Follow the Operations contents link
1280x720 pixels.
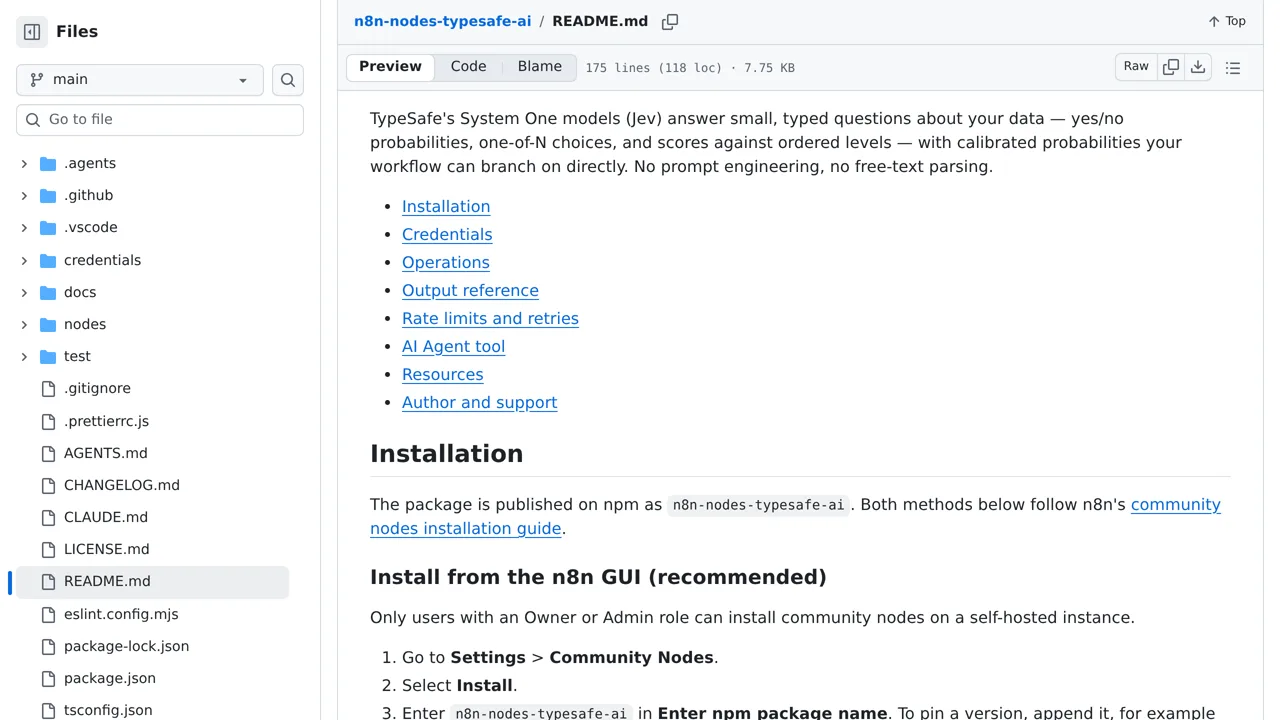click(x=446, y=262)
